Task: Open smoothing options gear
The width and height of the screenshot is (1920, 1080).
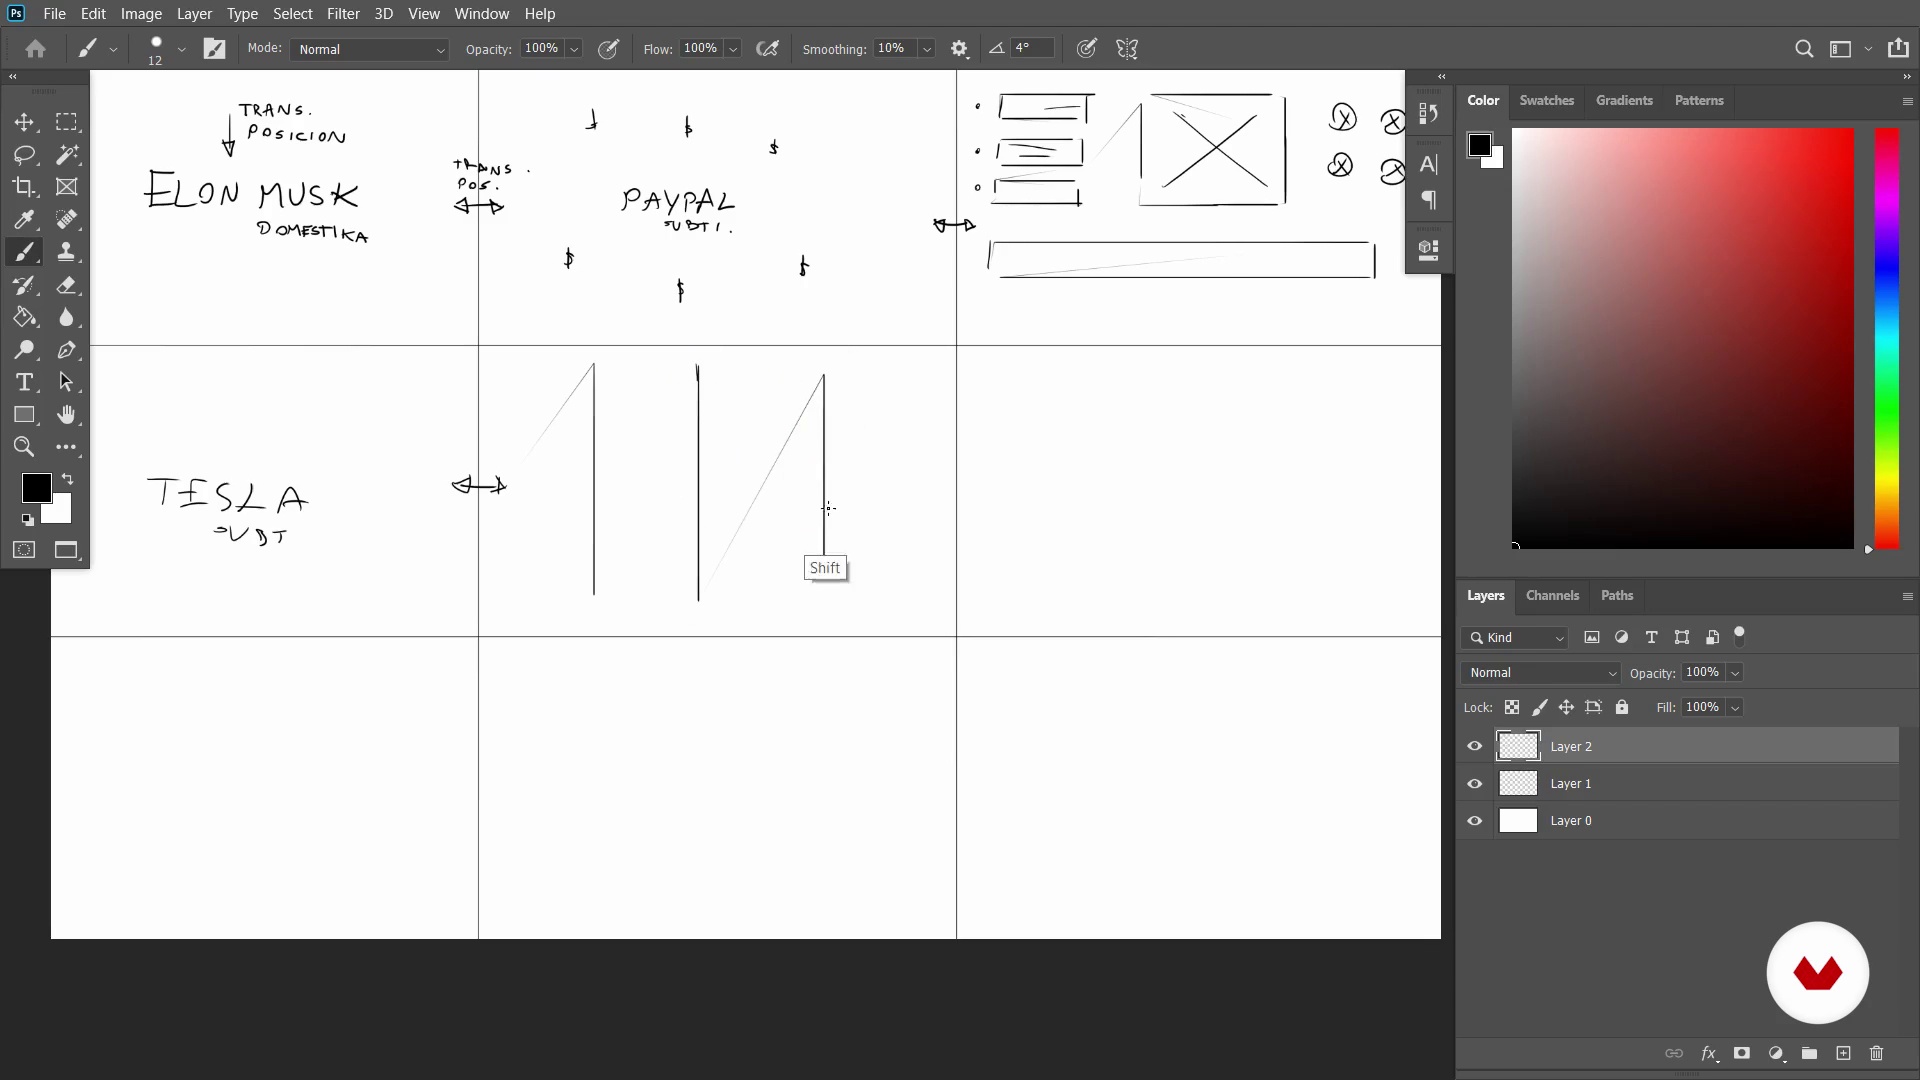Action: point(959,49)
